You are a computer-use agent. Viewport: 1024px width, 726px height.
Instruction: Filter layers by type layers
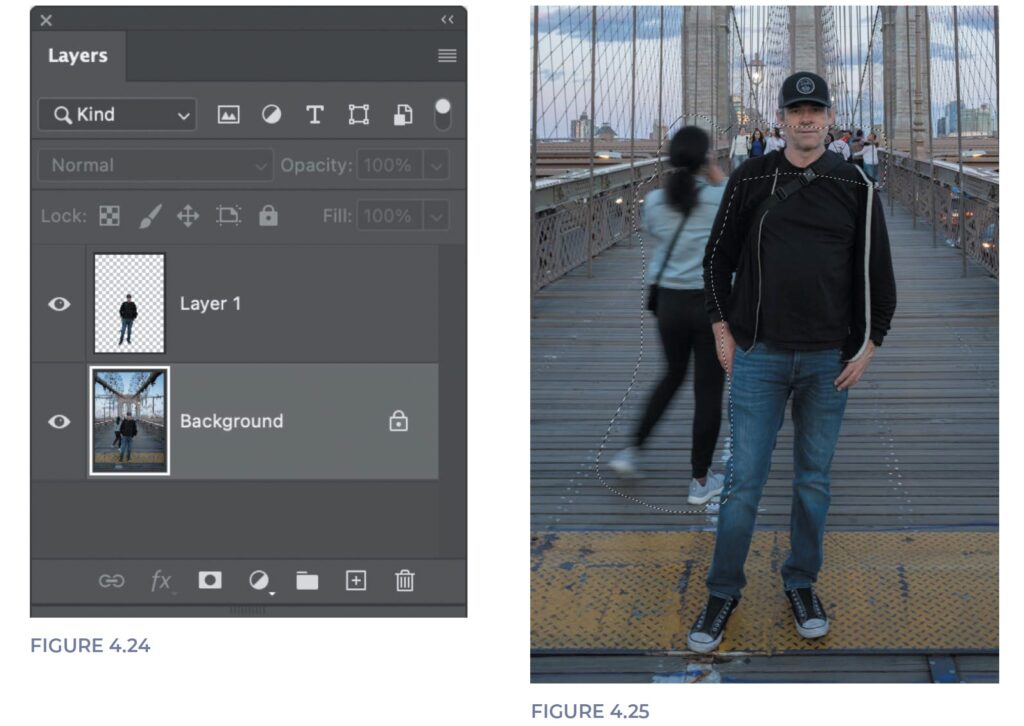tap(314, 115)
